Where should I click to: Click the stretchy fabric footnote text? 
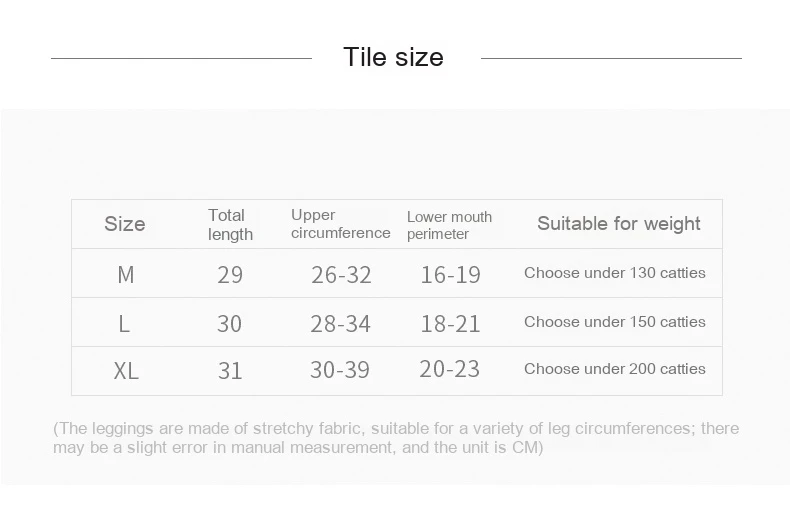[395, 438]
